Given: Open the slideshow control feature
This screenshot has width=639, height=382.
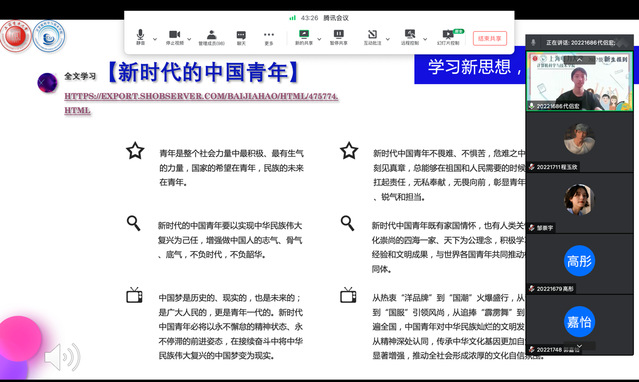Looking at the screenshot, I should [x=448, y=37].
